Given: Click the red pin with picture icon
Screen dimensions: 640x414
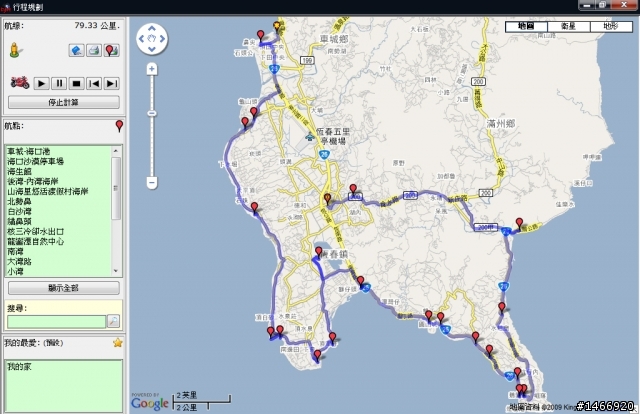Looking at the screenshot, I should pyautogui.click(x=111, y=50).
